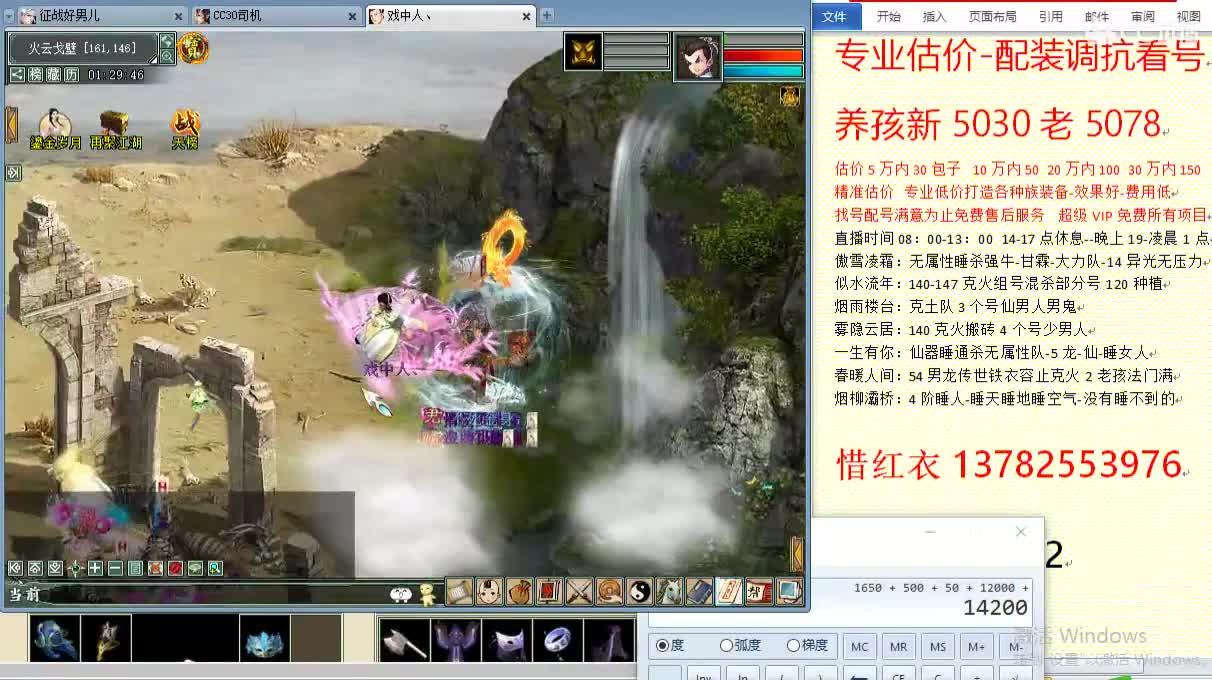Select the 梯度 gradians radio button
The image size is (1212, 680).
808,646
